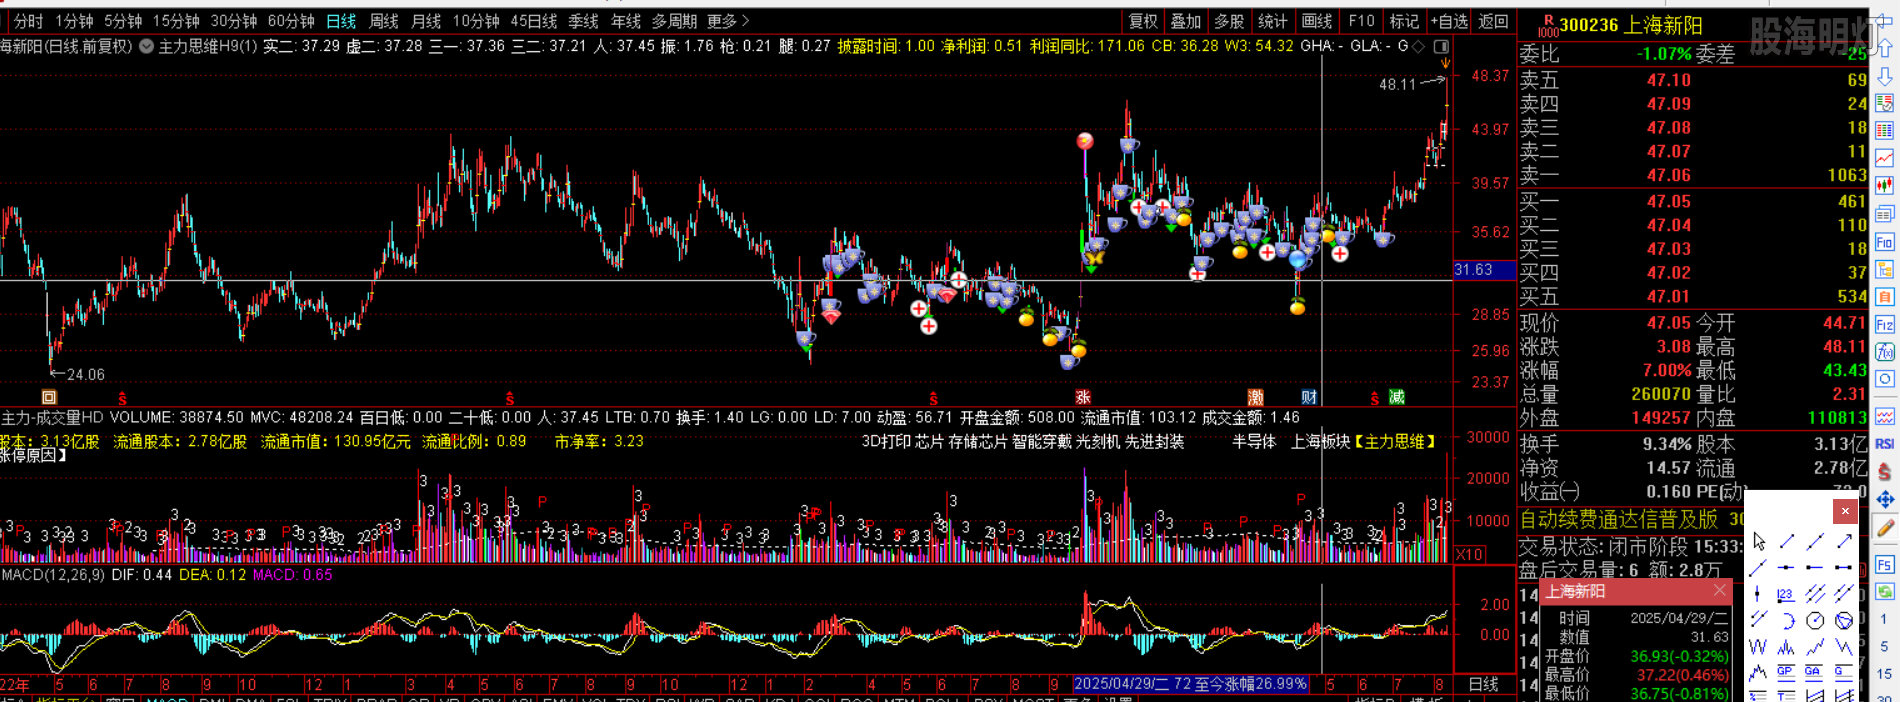This screenshot has width=1900, height=702.
Task: Open the RSI indicator from sidebar
Action: 1885,443
